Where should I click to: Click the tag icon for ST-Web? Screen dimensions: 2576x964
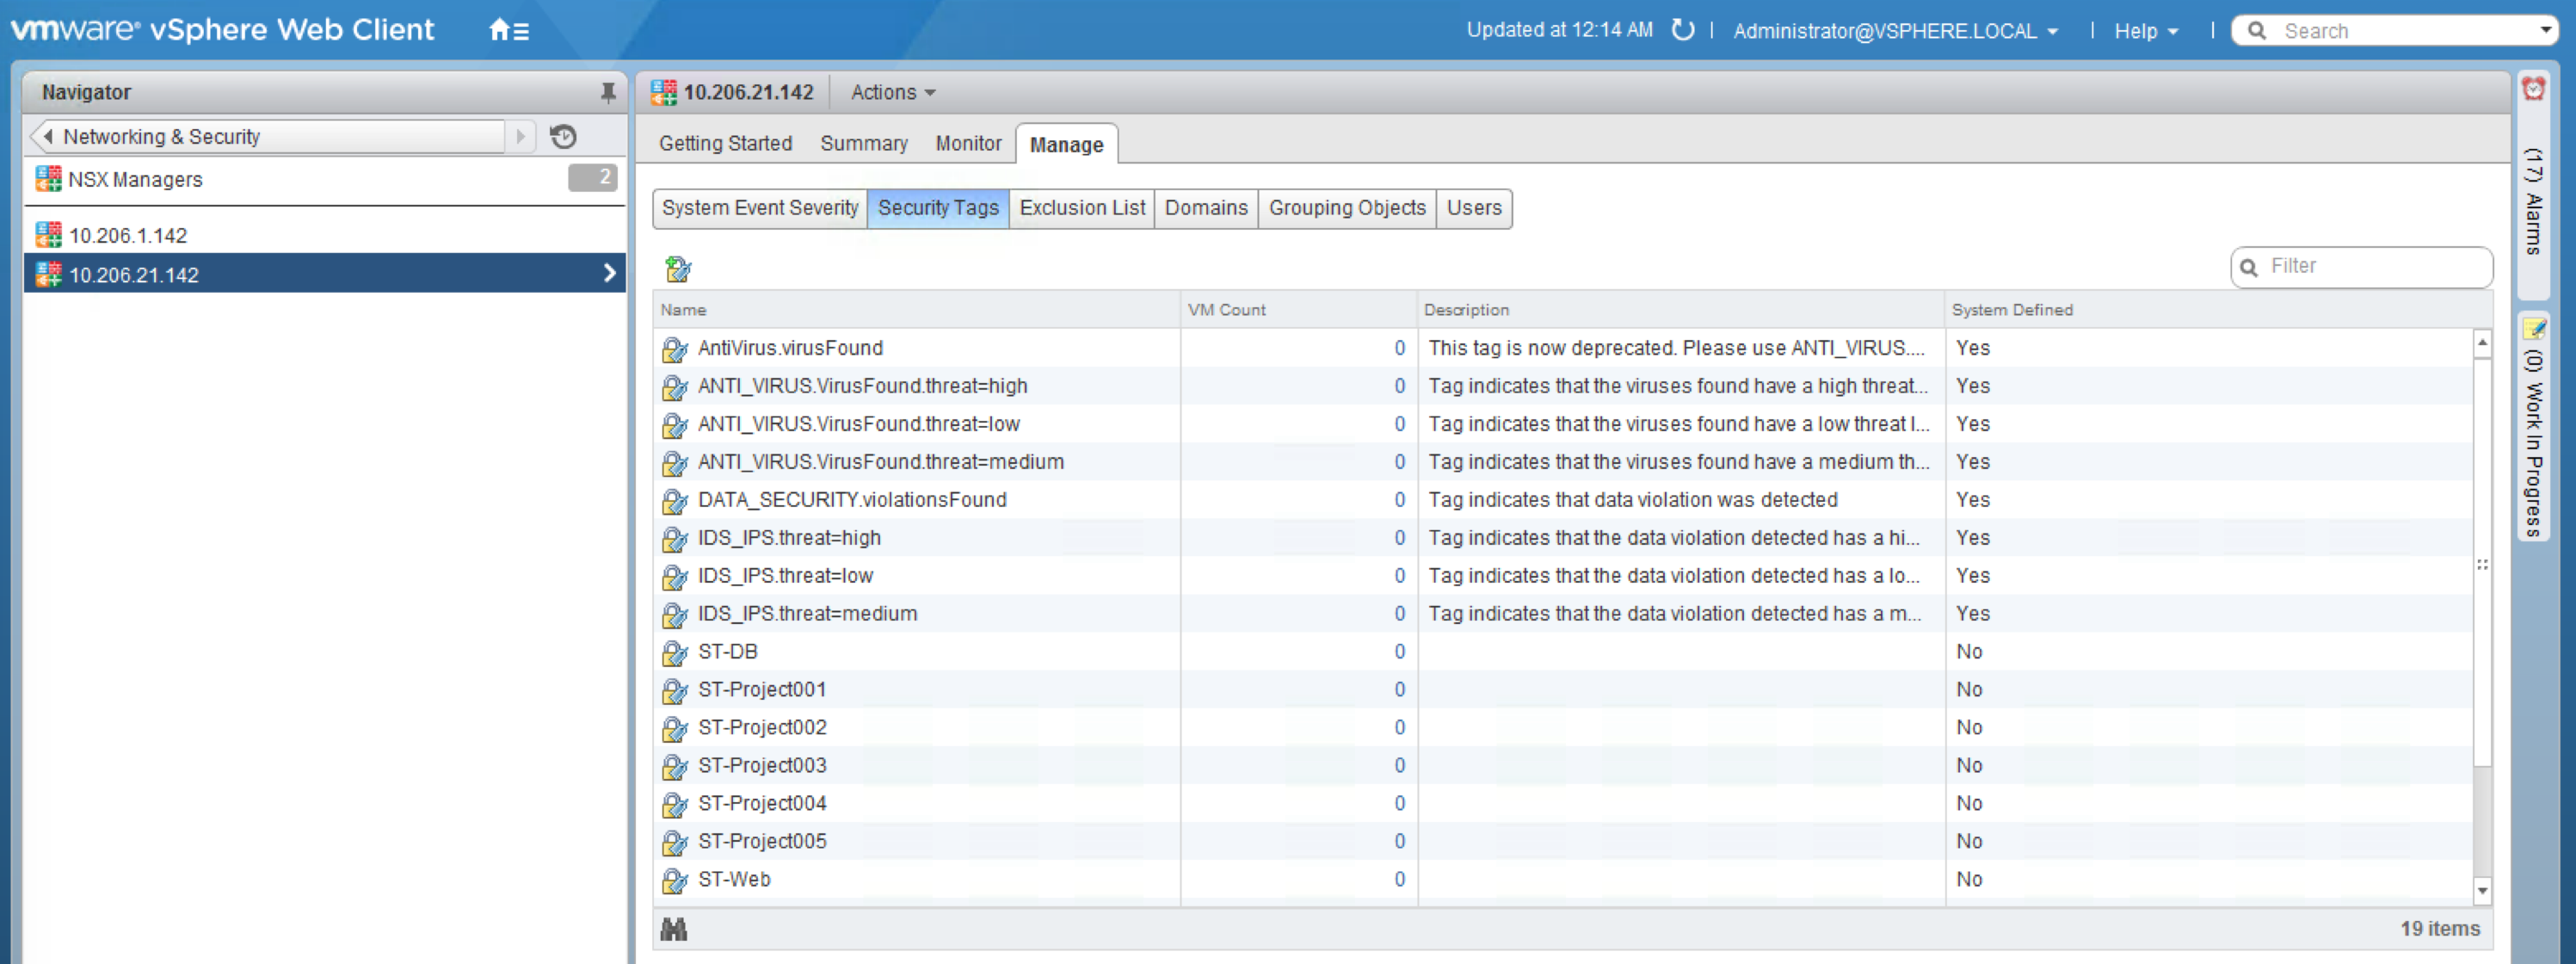click(675, 881)
